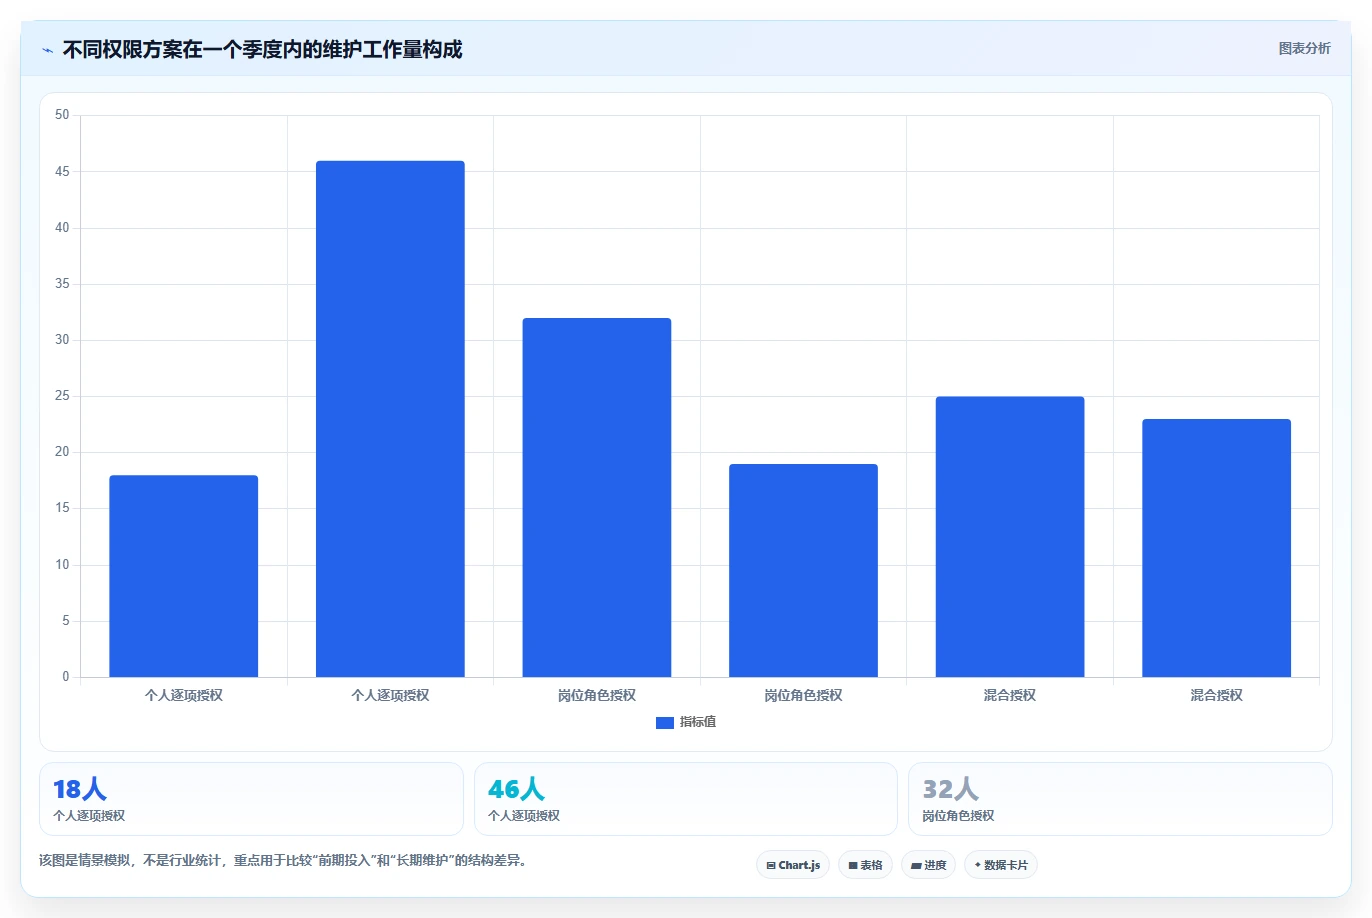Select the 18人 value in the data card

80,789
